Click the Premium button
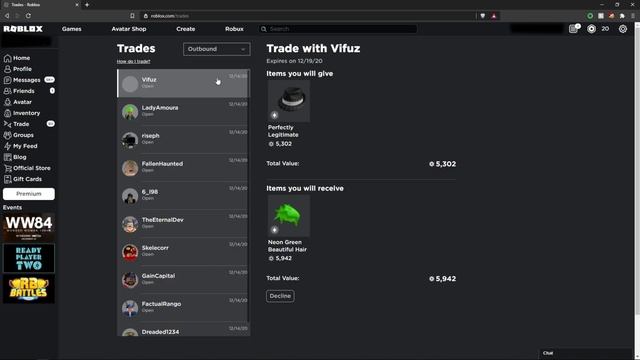The width and height of the screenshot is (640, 360). pyautogui.click(x=29, y=194)
